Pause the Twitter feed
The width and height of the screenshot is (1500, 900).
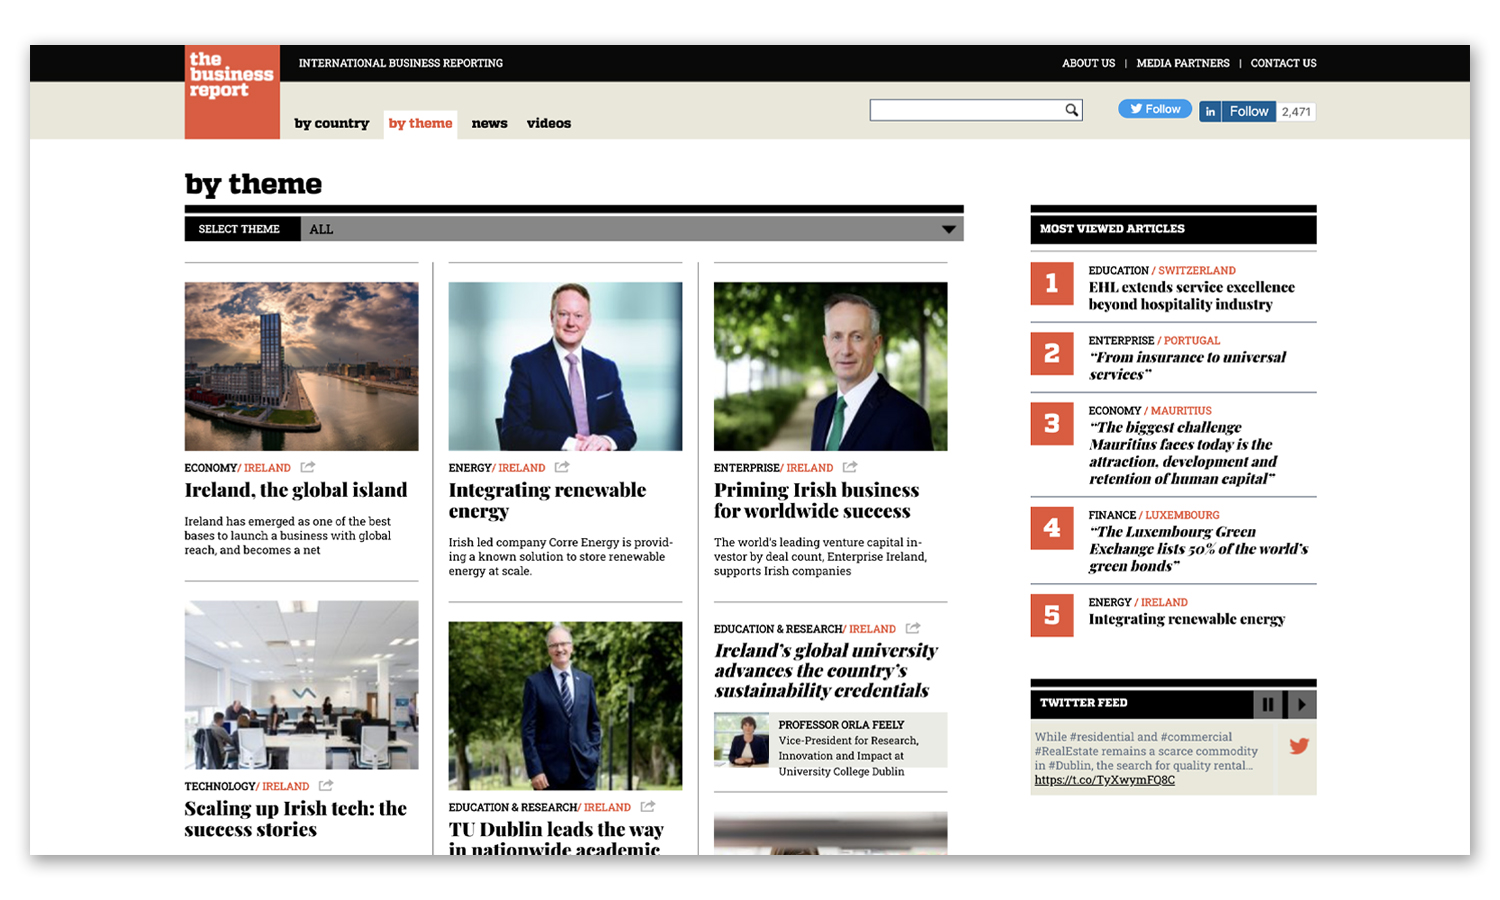(x=1268, y=704)
